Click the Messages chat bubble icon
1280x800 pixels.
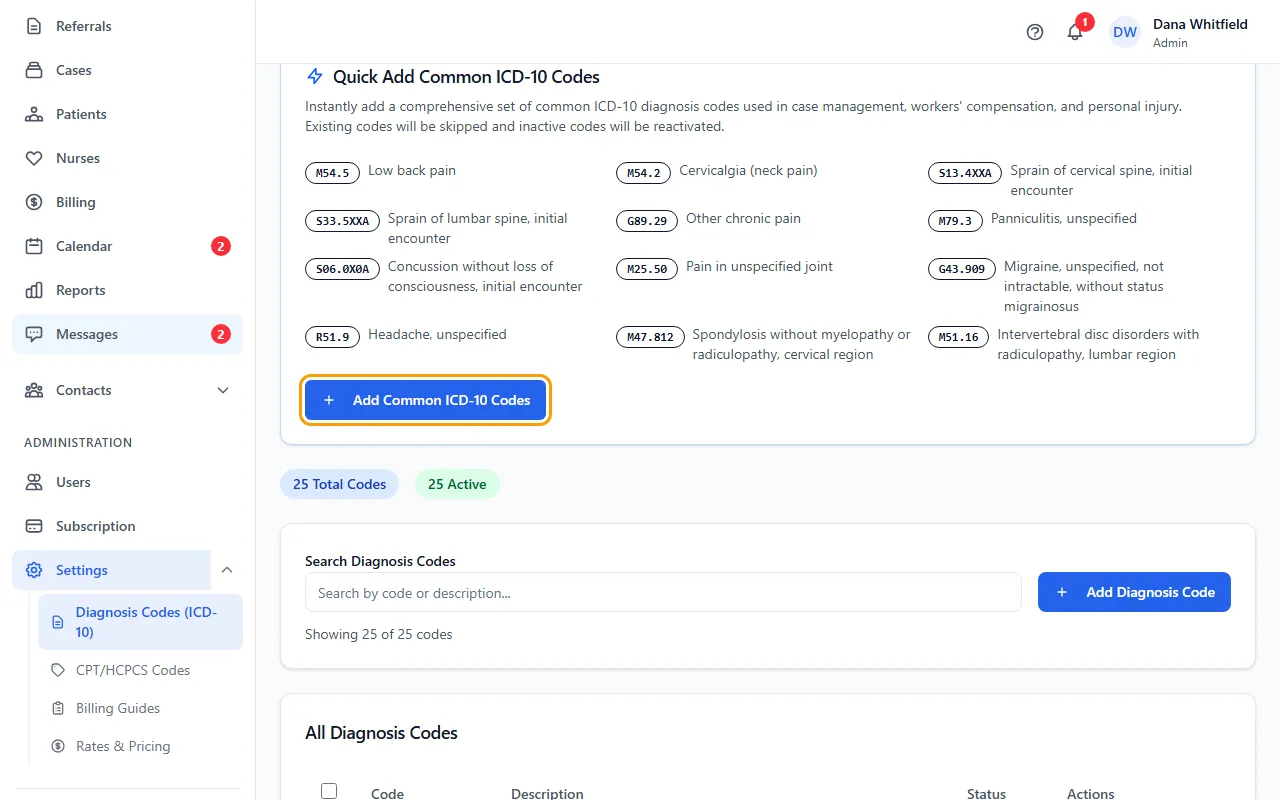pyautogui.click(x=34, y=334)
